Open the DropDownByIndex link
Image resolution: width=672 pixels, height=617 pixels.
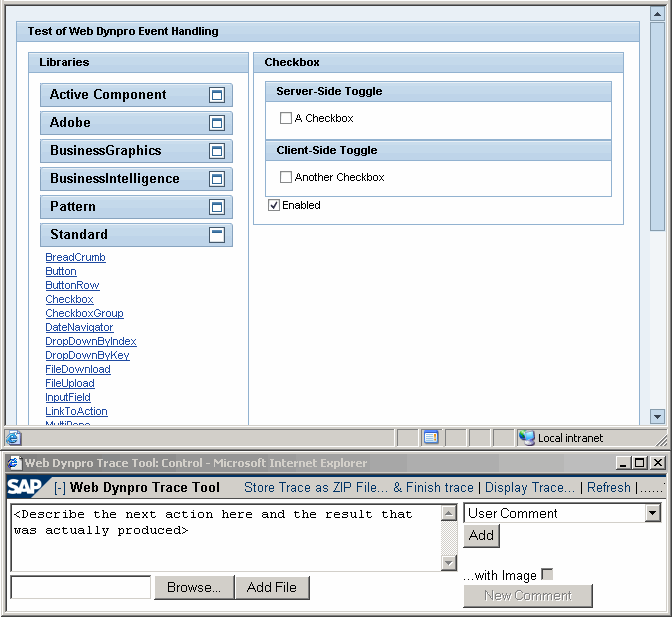[91, 341]
